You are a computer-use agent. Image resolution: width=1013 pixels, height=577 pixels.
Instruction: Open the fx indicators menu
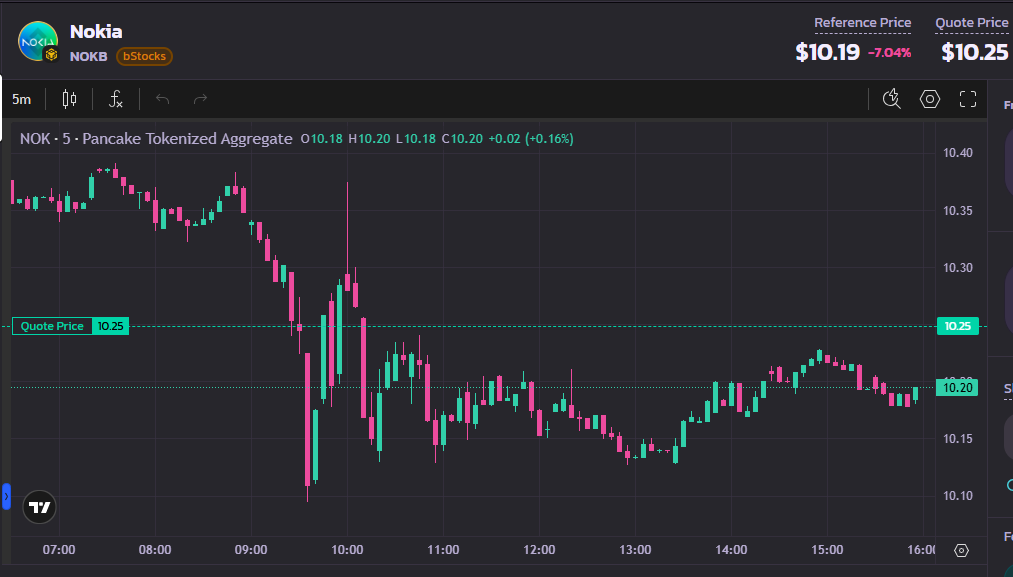(116, 100)
